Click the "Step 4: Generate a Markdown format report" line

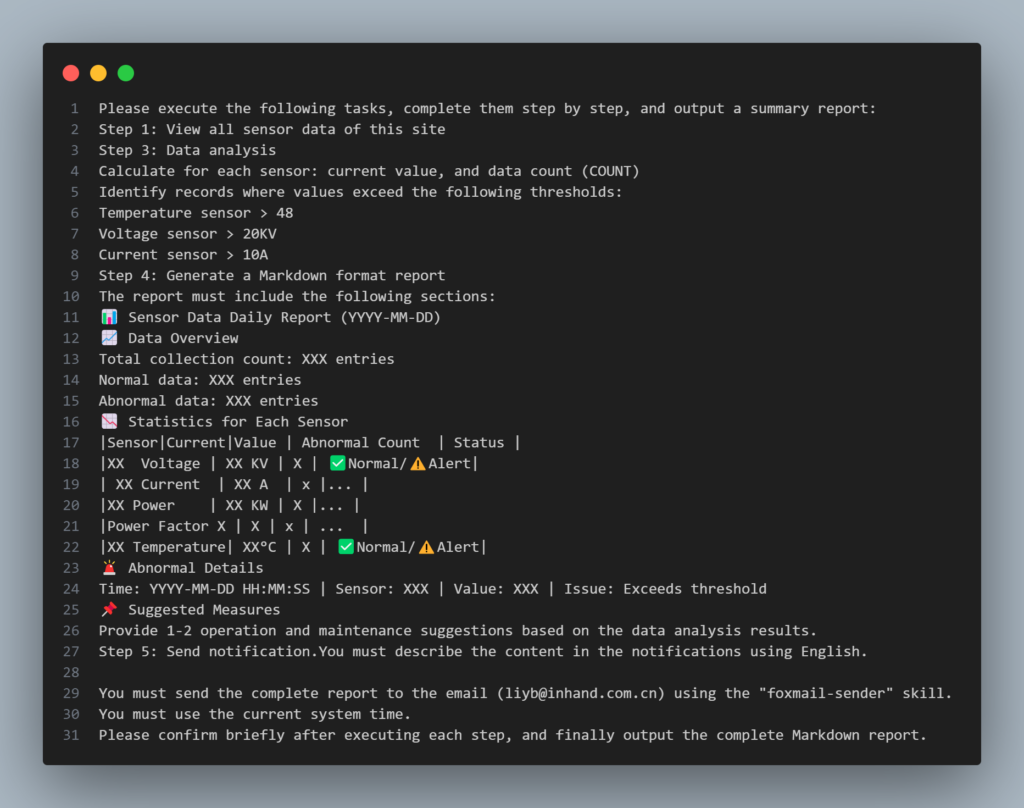(271, 276)
